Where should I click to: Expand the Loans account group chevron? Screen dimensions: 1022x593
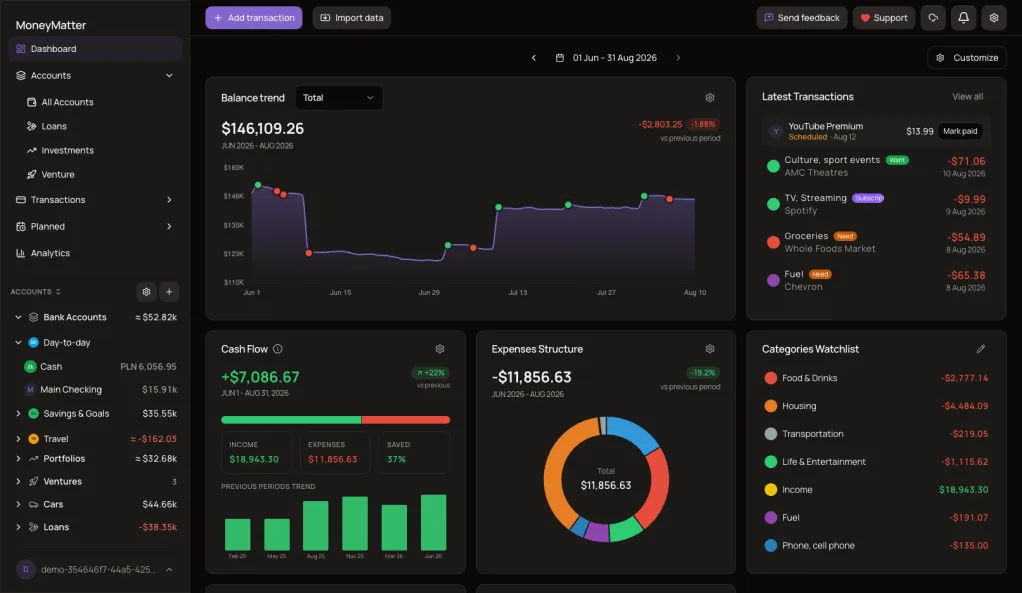click(x=18, y=527)
